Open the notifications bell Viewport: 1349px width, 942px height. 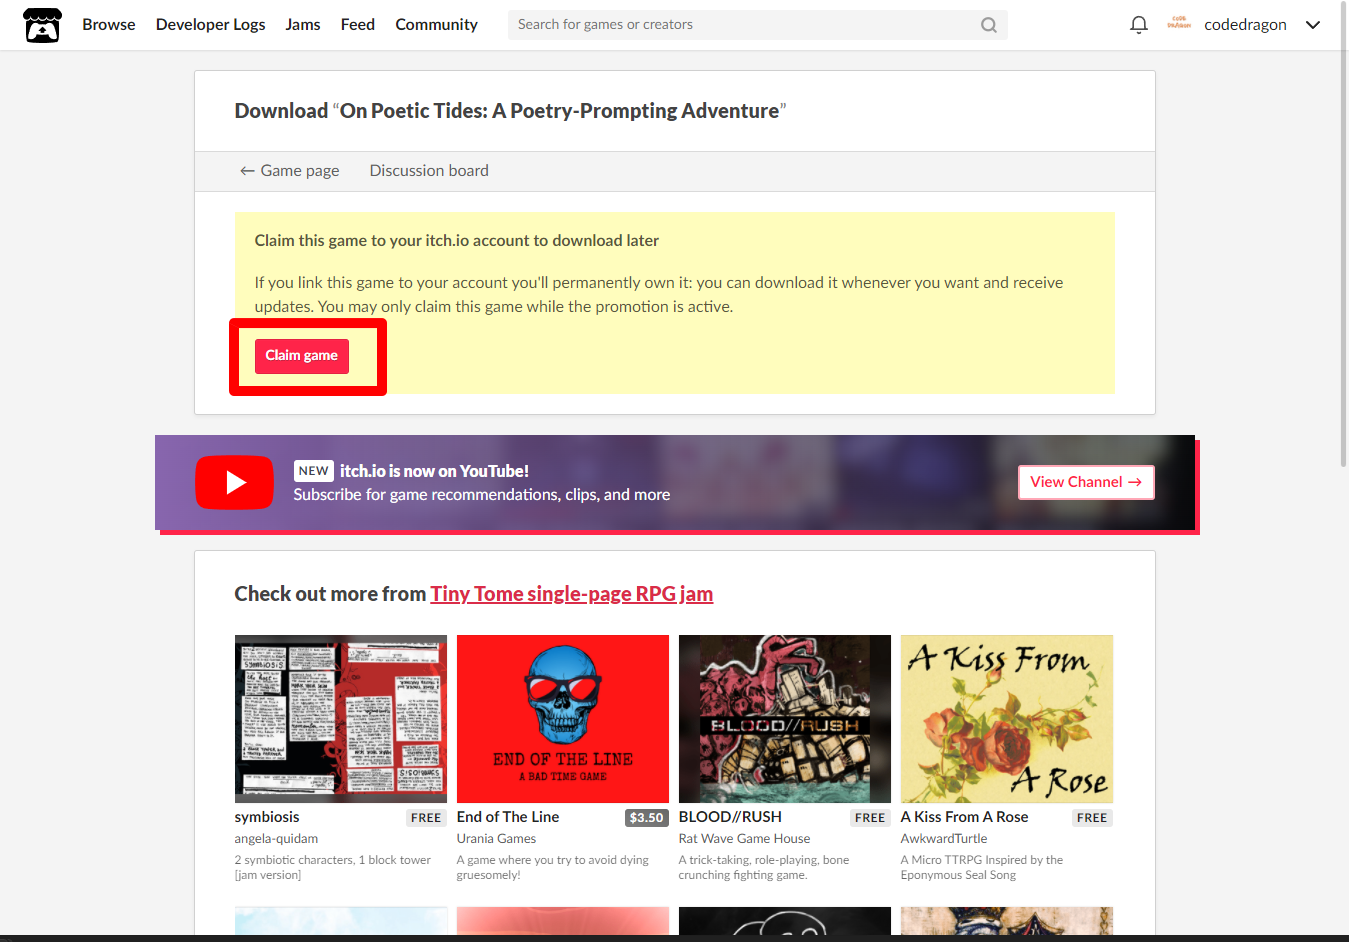coord(1138,25)
